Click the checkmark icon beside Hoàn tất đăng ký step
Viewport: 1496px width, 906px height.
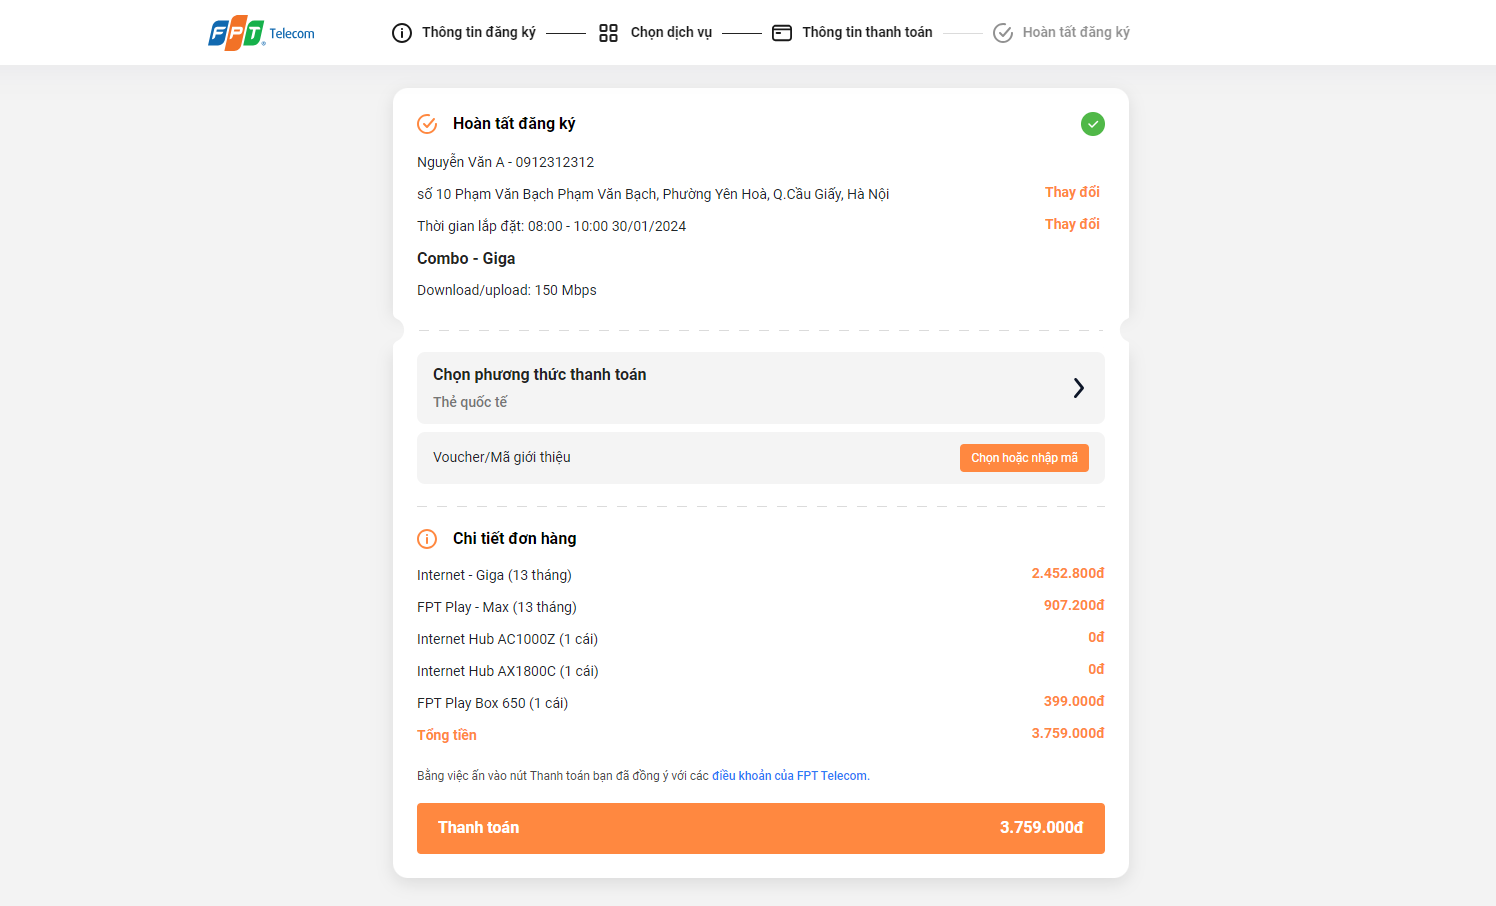(x=1003, y=33)
